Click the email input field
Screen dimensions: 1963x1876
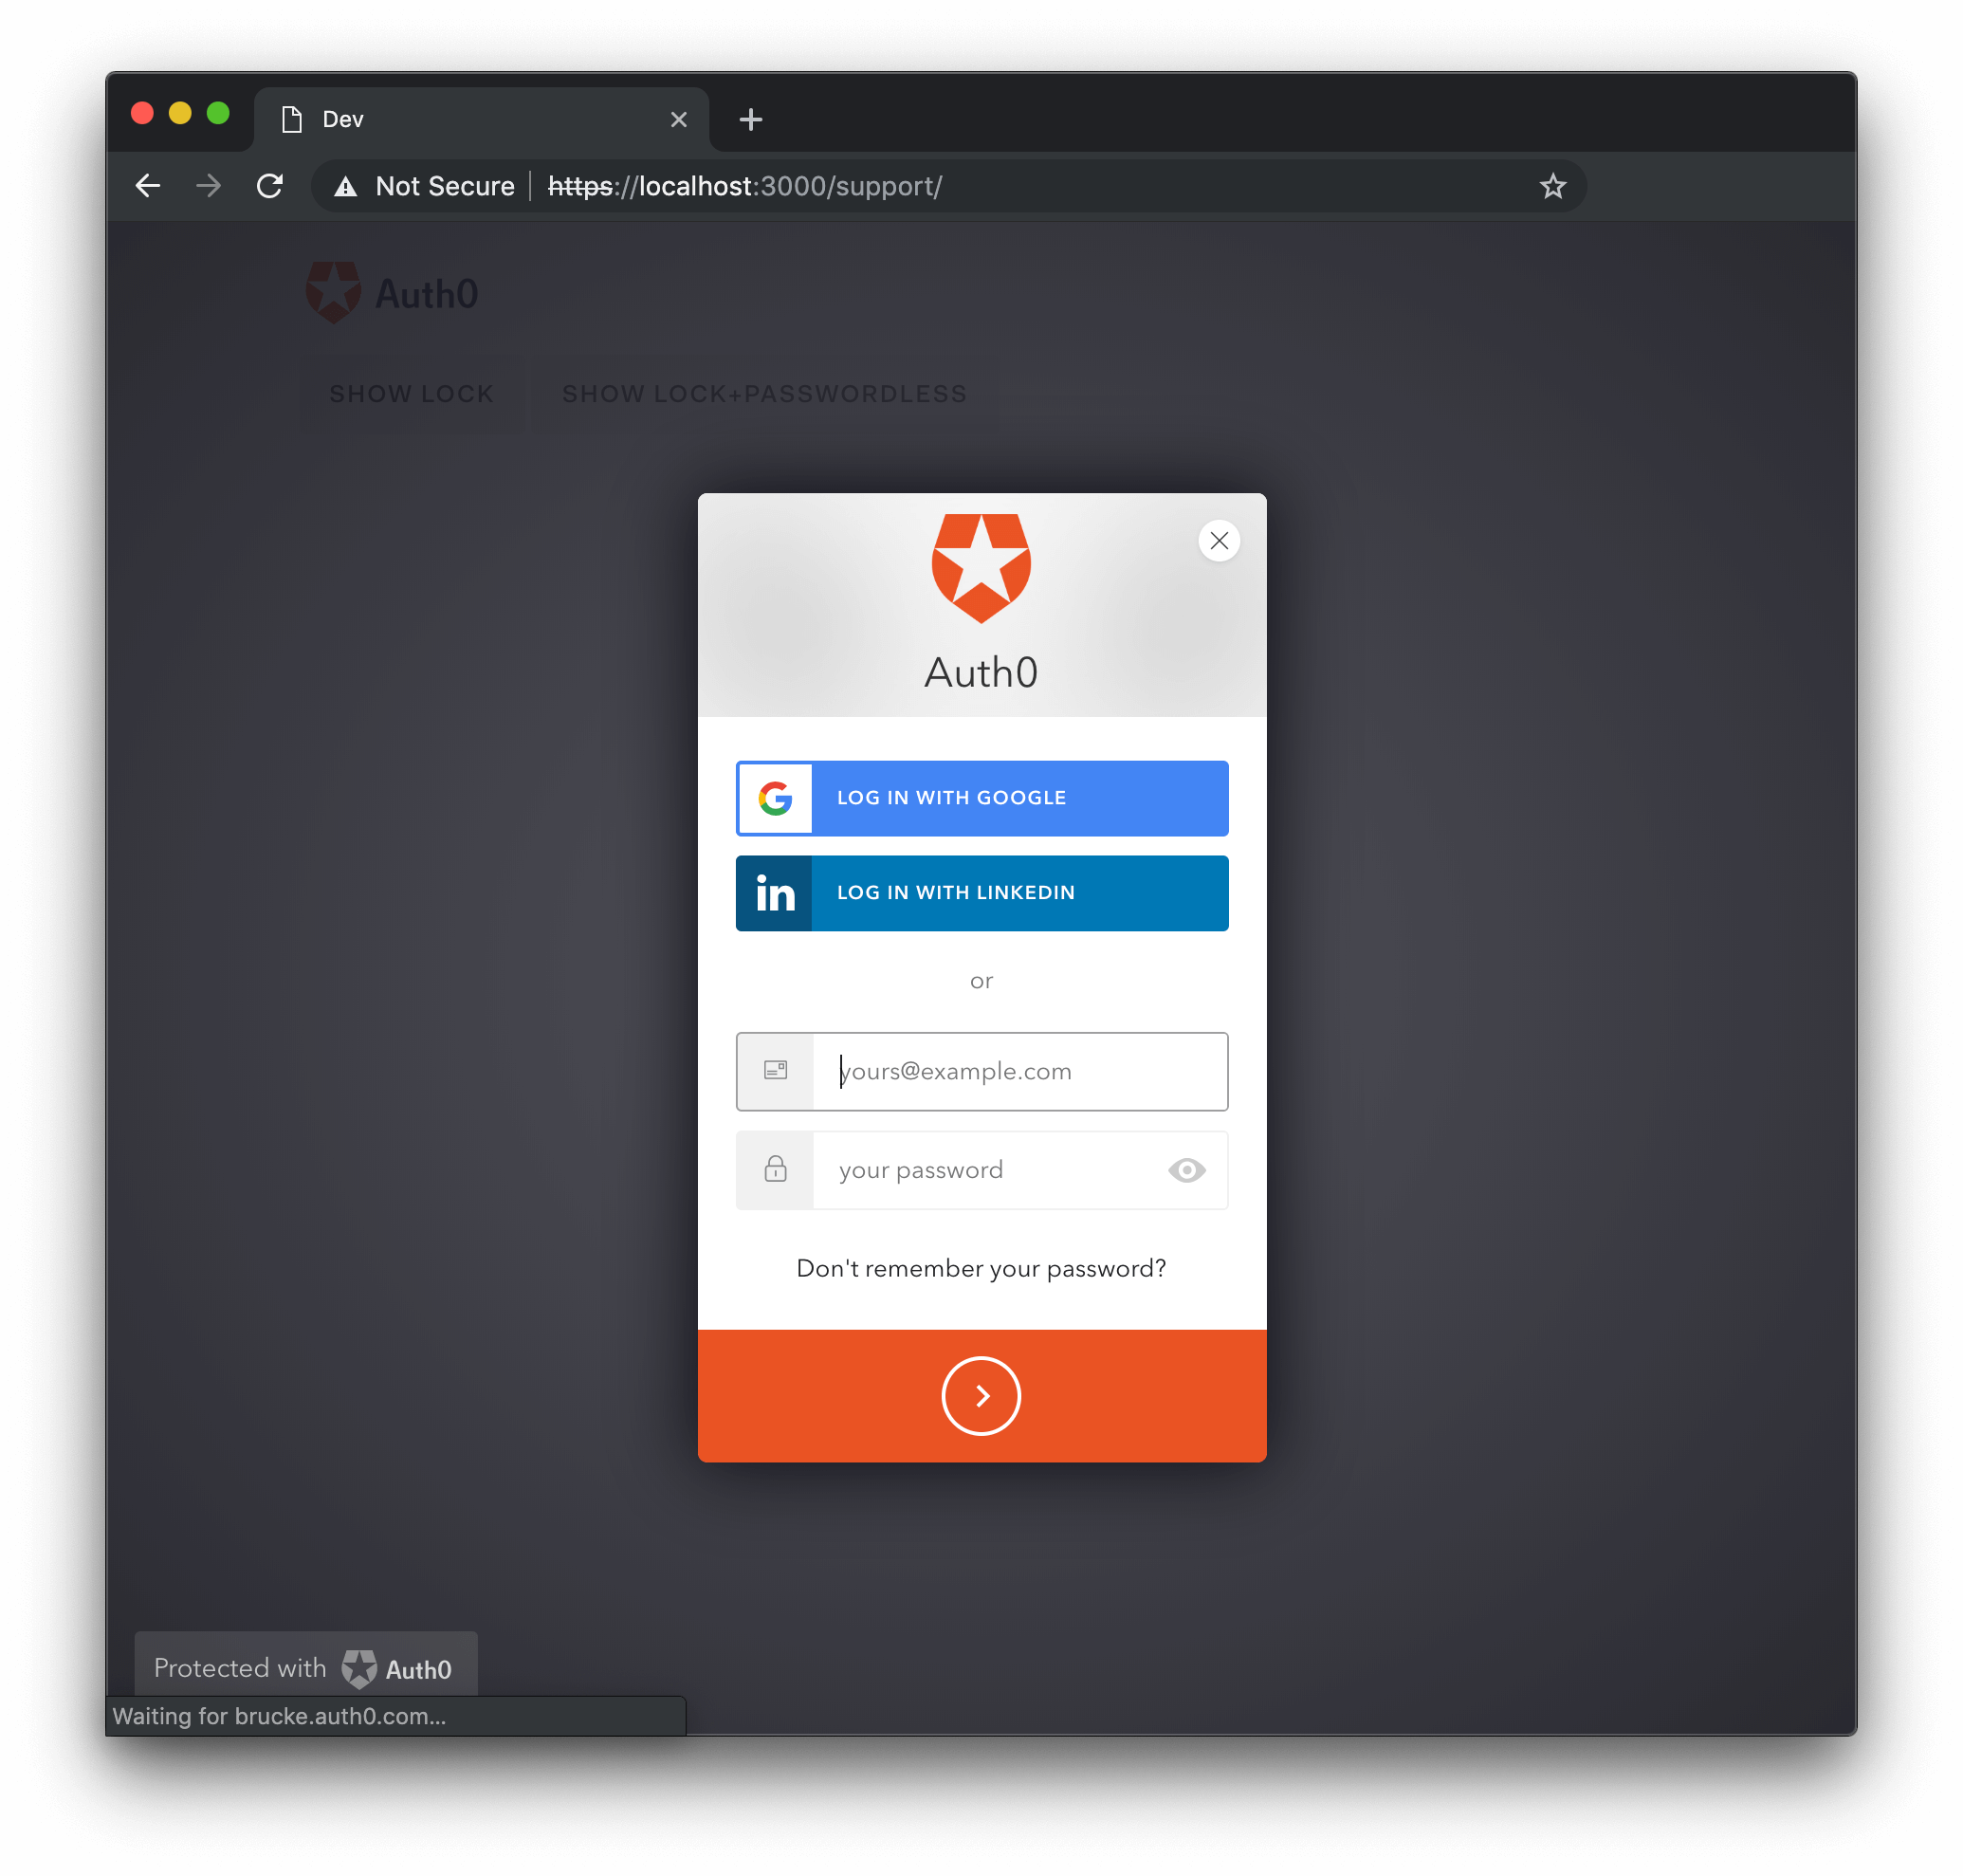click(980, 1071)
